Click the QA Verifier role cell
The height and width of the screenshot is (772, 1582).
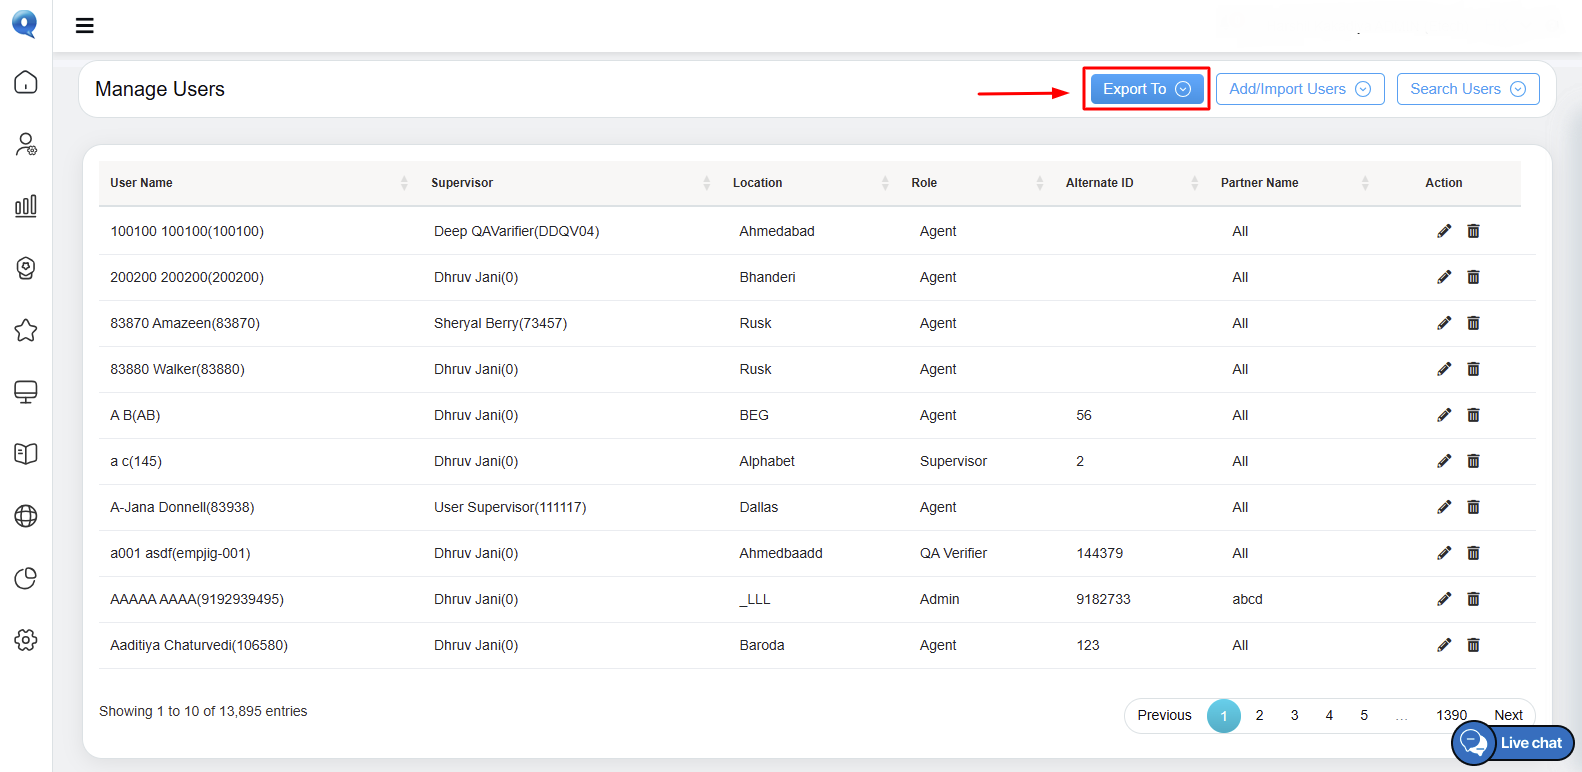tap(953, 553)
